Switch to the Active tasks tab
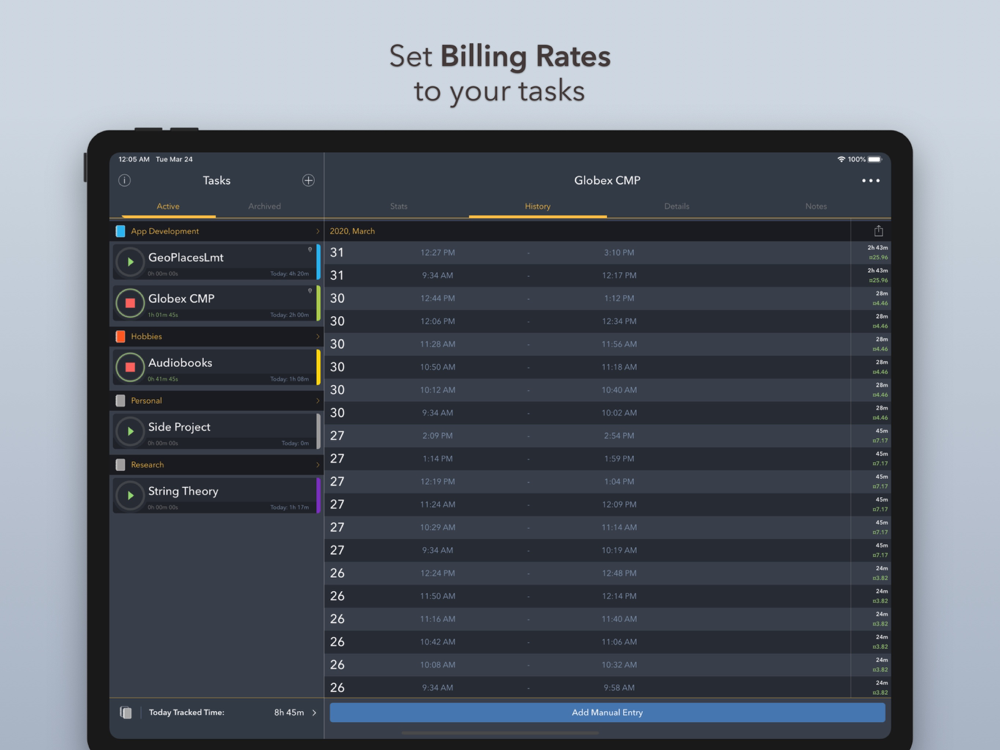This screenshot has width=1000, height=750. [x=168, y=206]
